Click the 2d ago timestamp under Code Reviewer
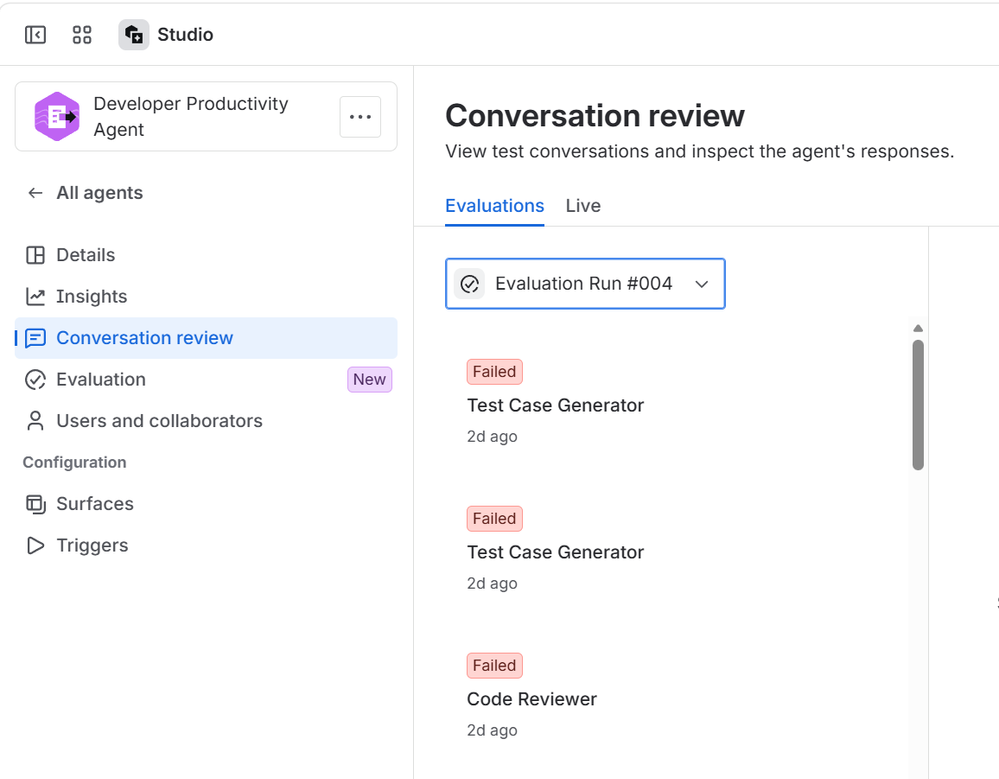The width and height of the screenshot is (999, 779). click(492, 731)
